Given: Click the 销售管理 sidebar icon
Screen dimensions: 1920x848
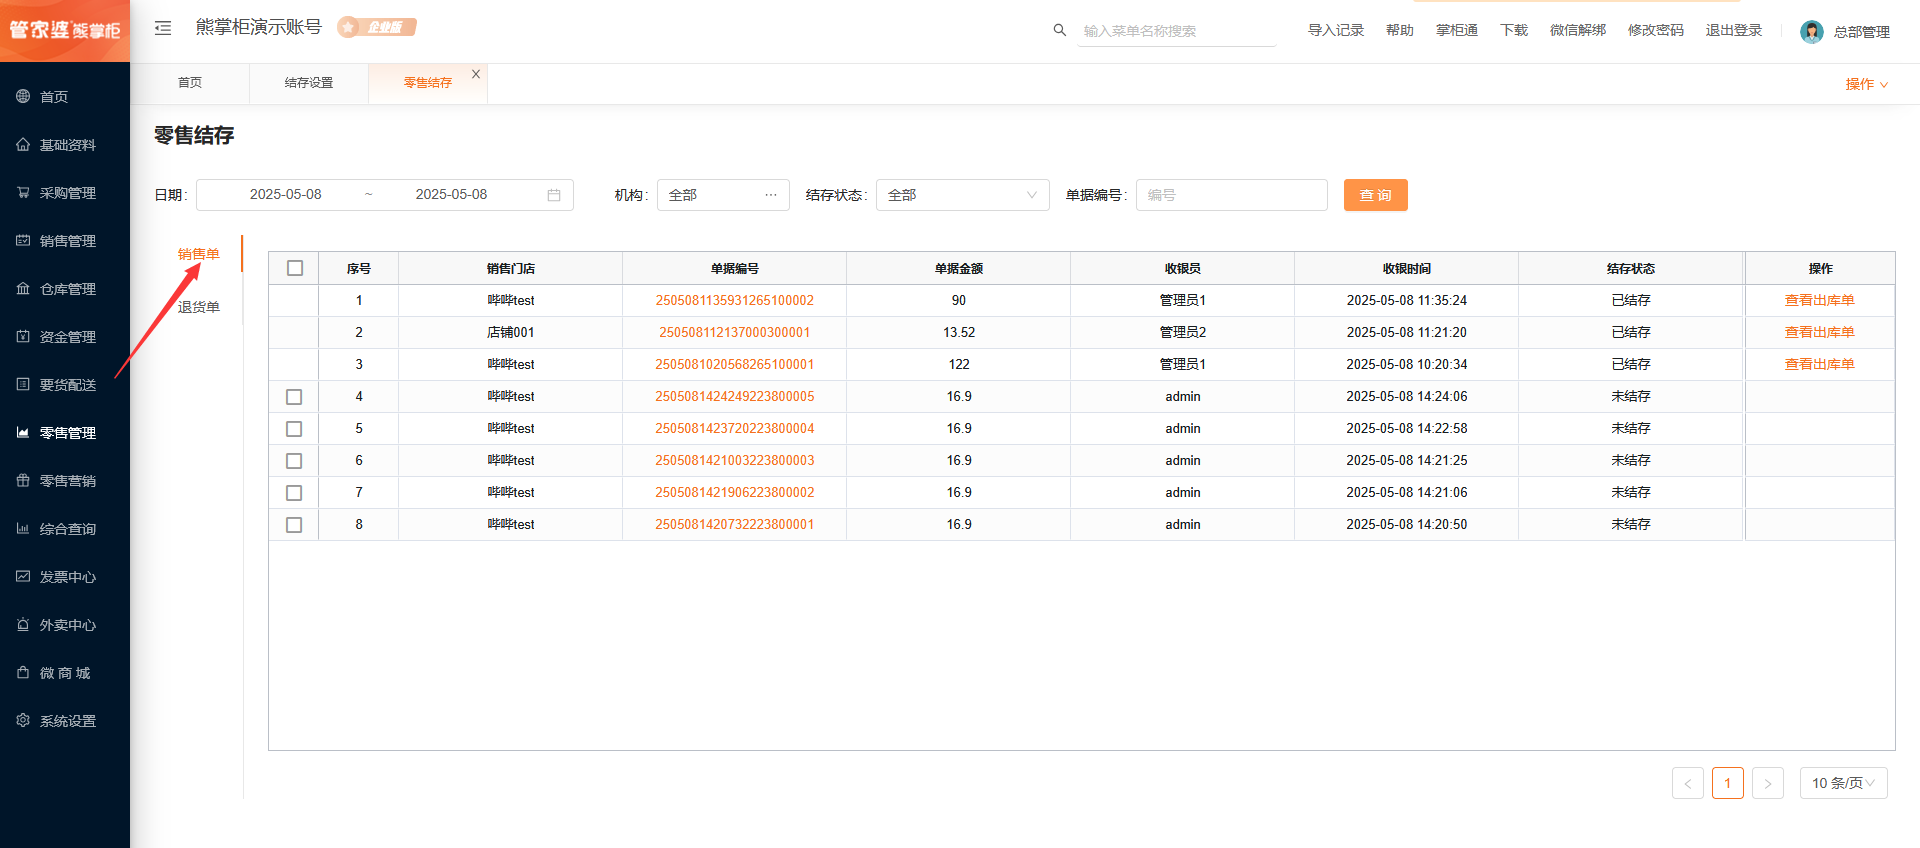Looking at the screenshot, I should 23,240.
